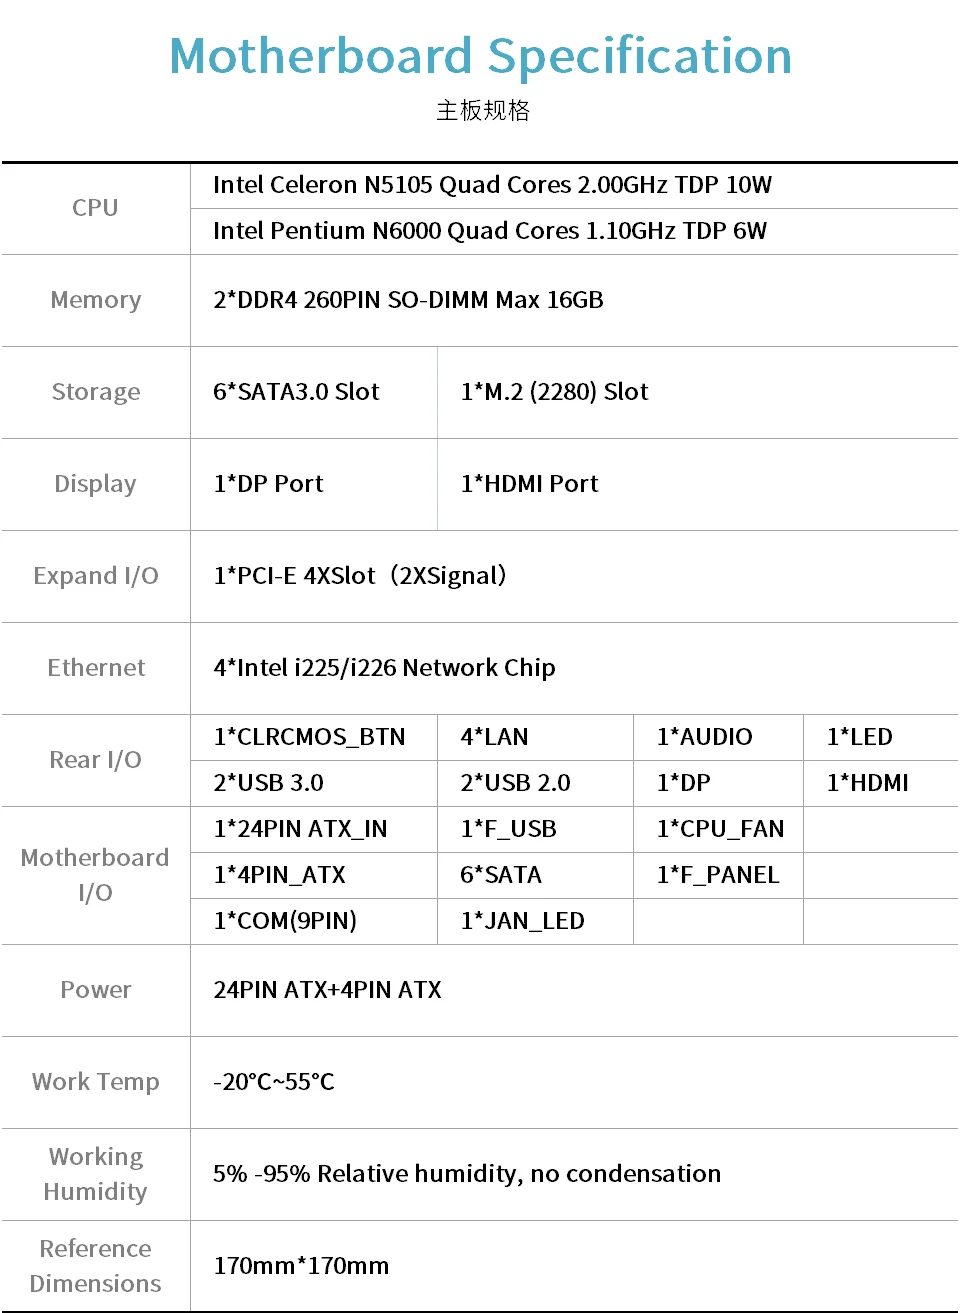Select the -20°C~55°C work temp value

coord(274,1082)
